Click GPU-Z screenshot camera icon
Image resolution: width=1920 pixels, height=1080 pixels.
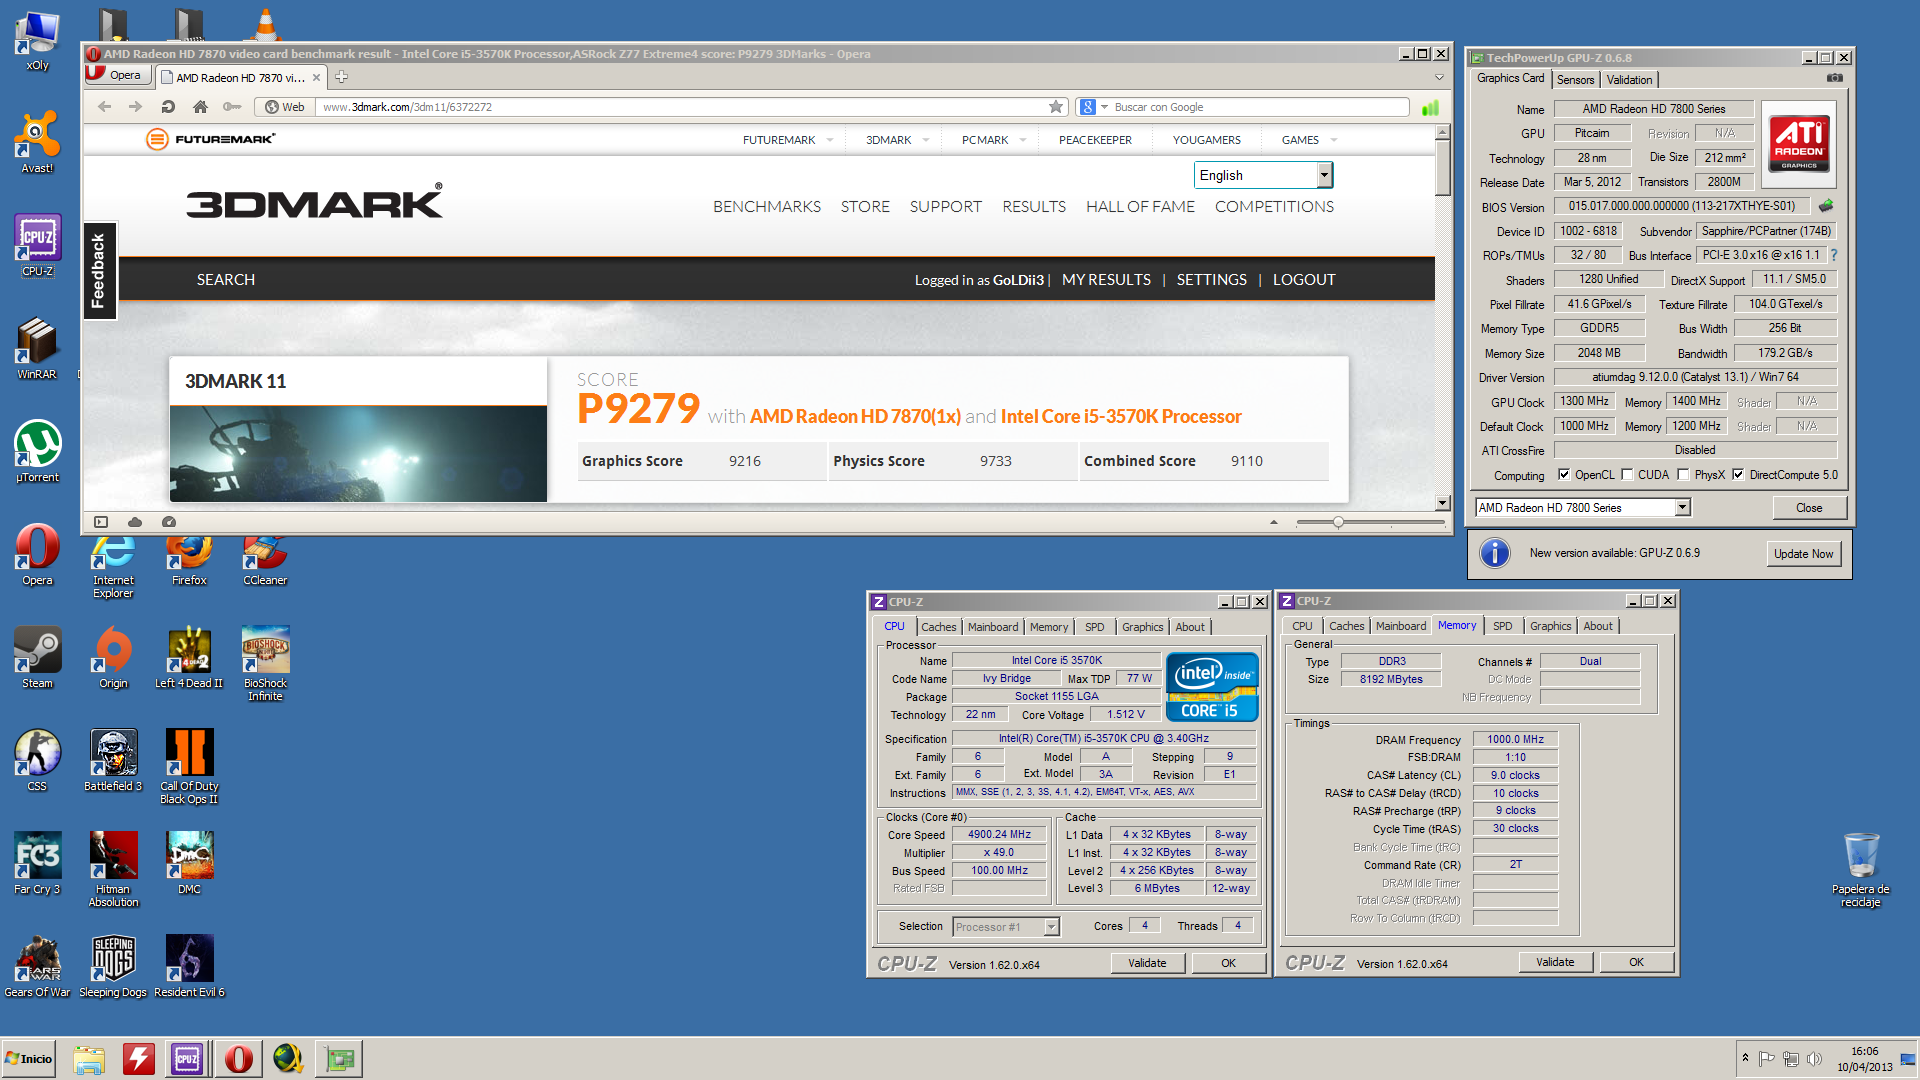pyautogui.click(x=1835, y=78)
